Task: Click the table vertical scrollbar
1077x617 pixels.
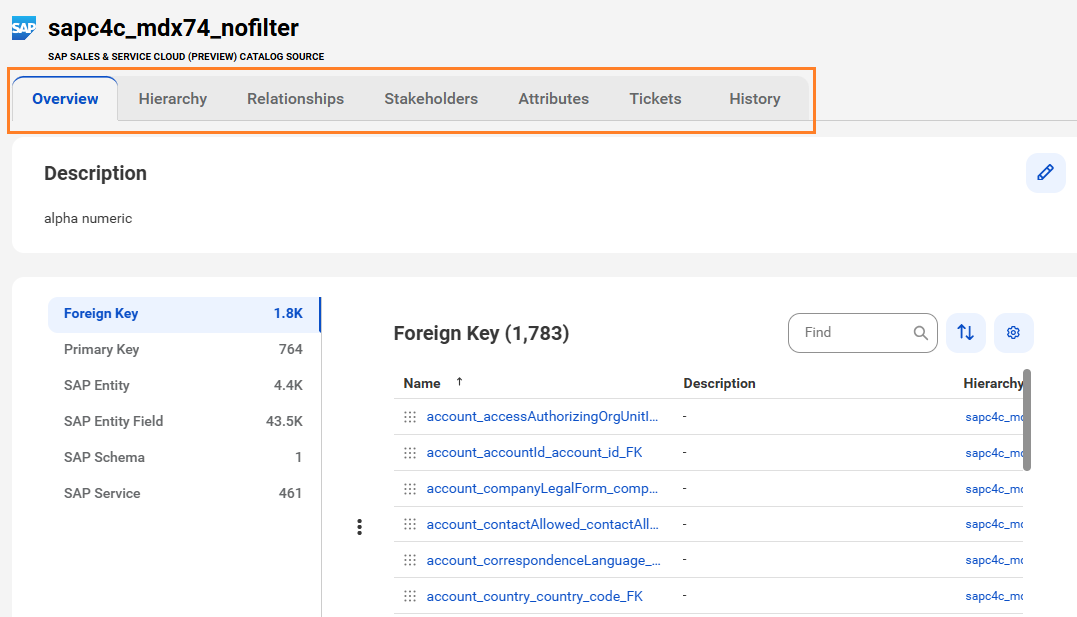Action: pos(1027,420)
